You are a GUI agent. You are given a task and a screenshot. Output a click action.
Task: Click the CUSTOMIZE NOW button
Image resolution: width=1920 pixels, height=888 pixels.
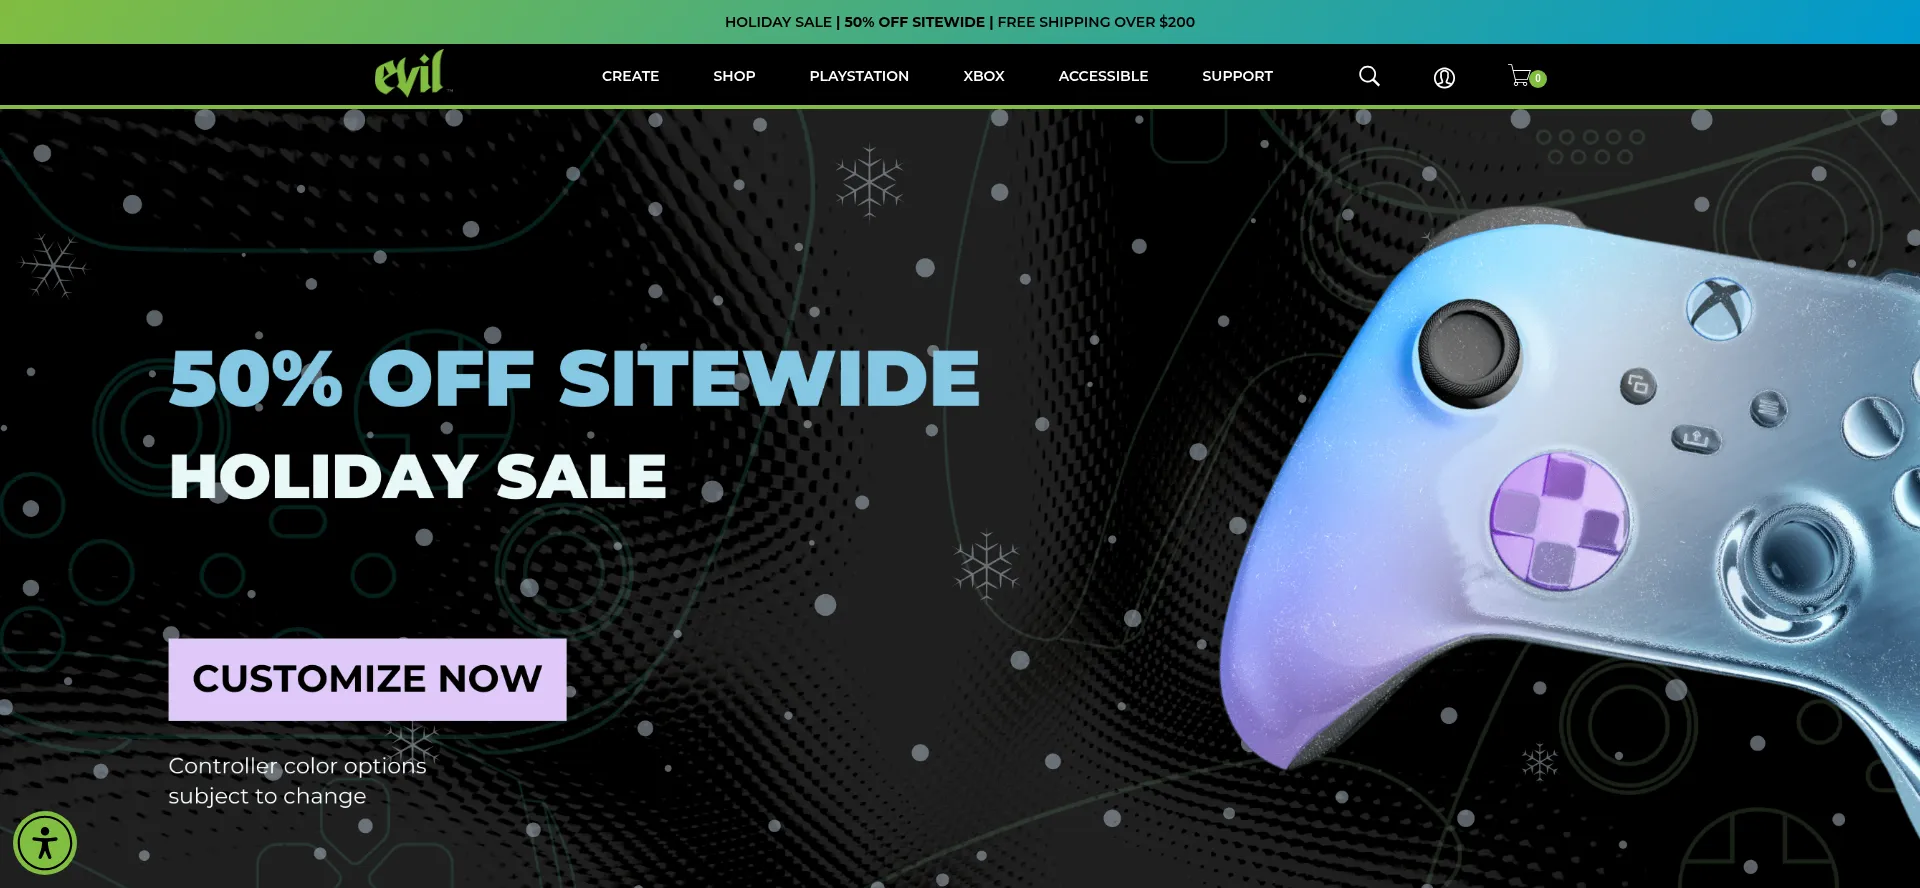point(367,679)
